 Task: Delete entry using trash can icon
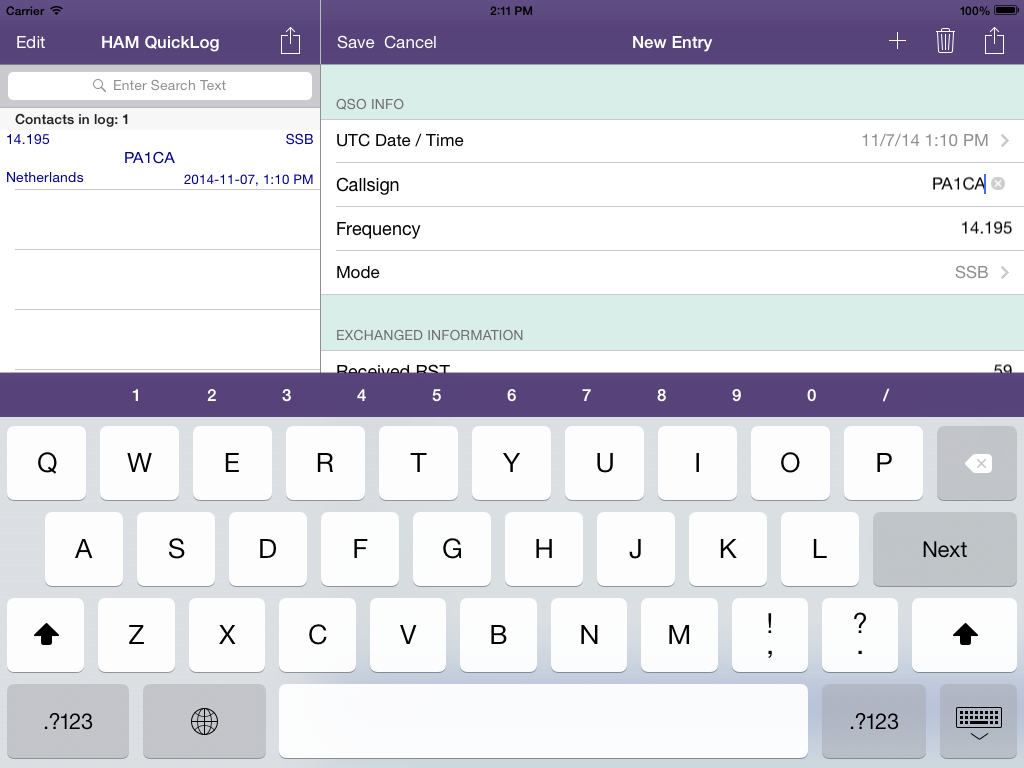click(945, 41)
